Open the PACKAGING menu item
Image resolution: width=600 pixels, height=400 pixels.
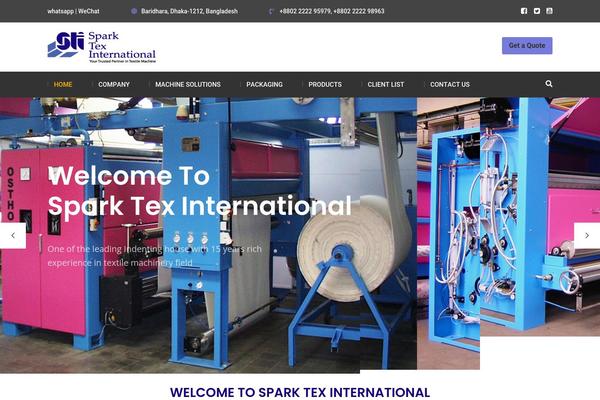264,85
